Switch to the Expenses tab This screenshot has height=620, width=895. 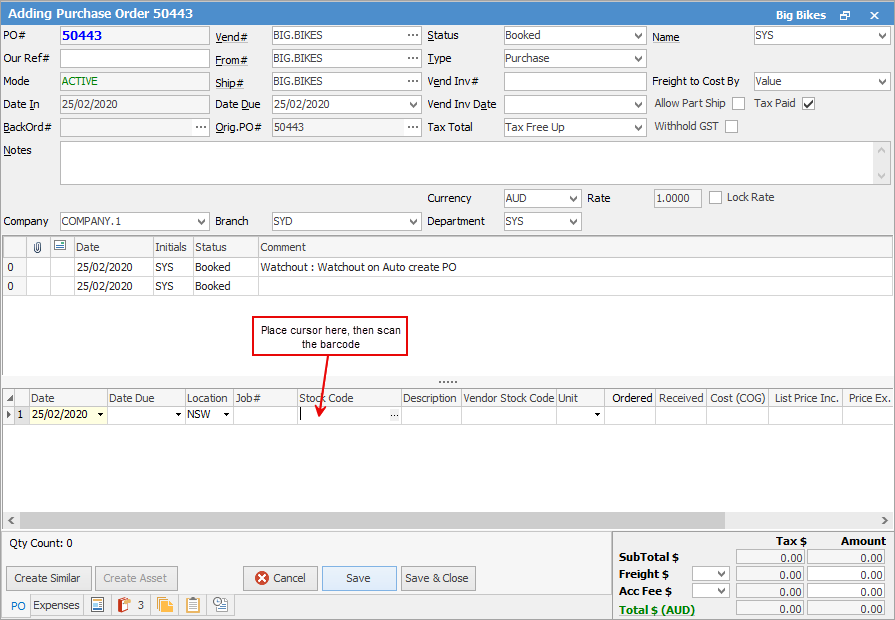click(57, 605)
